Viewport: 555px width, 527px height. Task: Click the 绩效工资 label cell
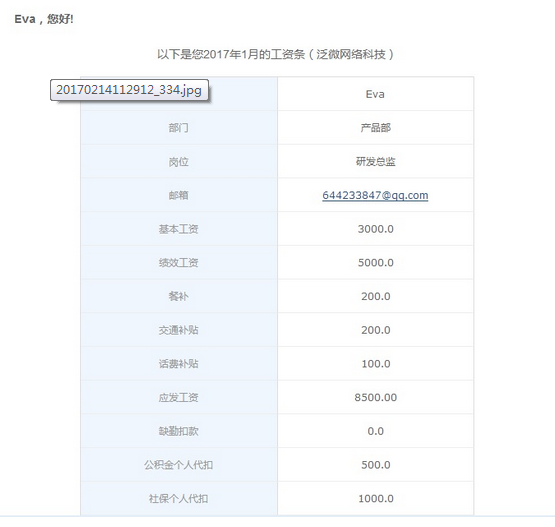coord(178,263)
